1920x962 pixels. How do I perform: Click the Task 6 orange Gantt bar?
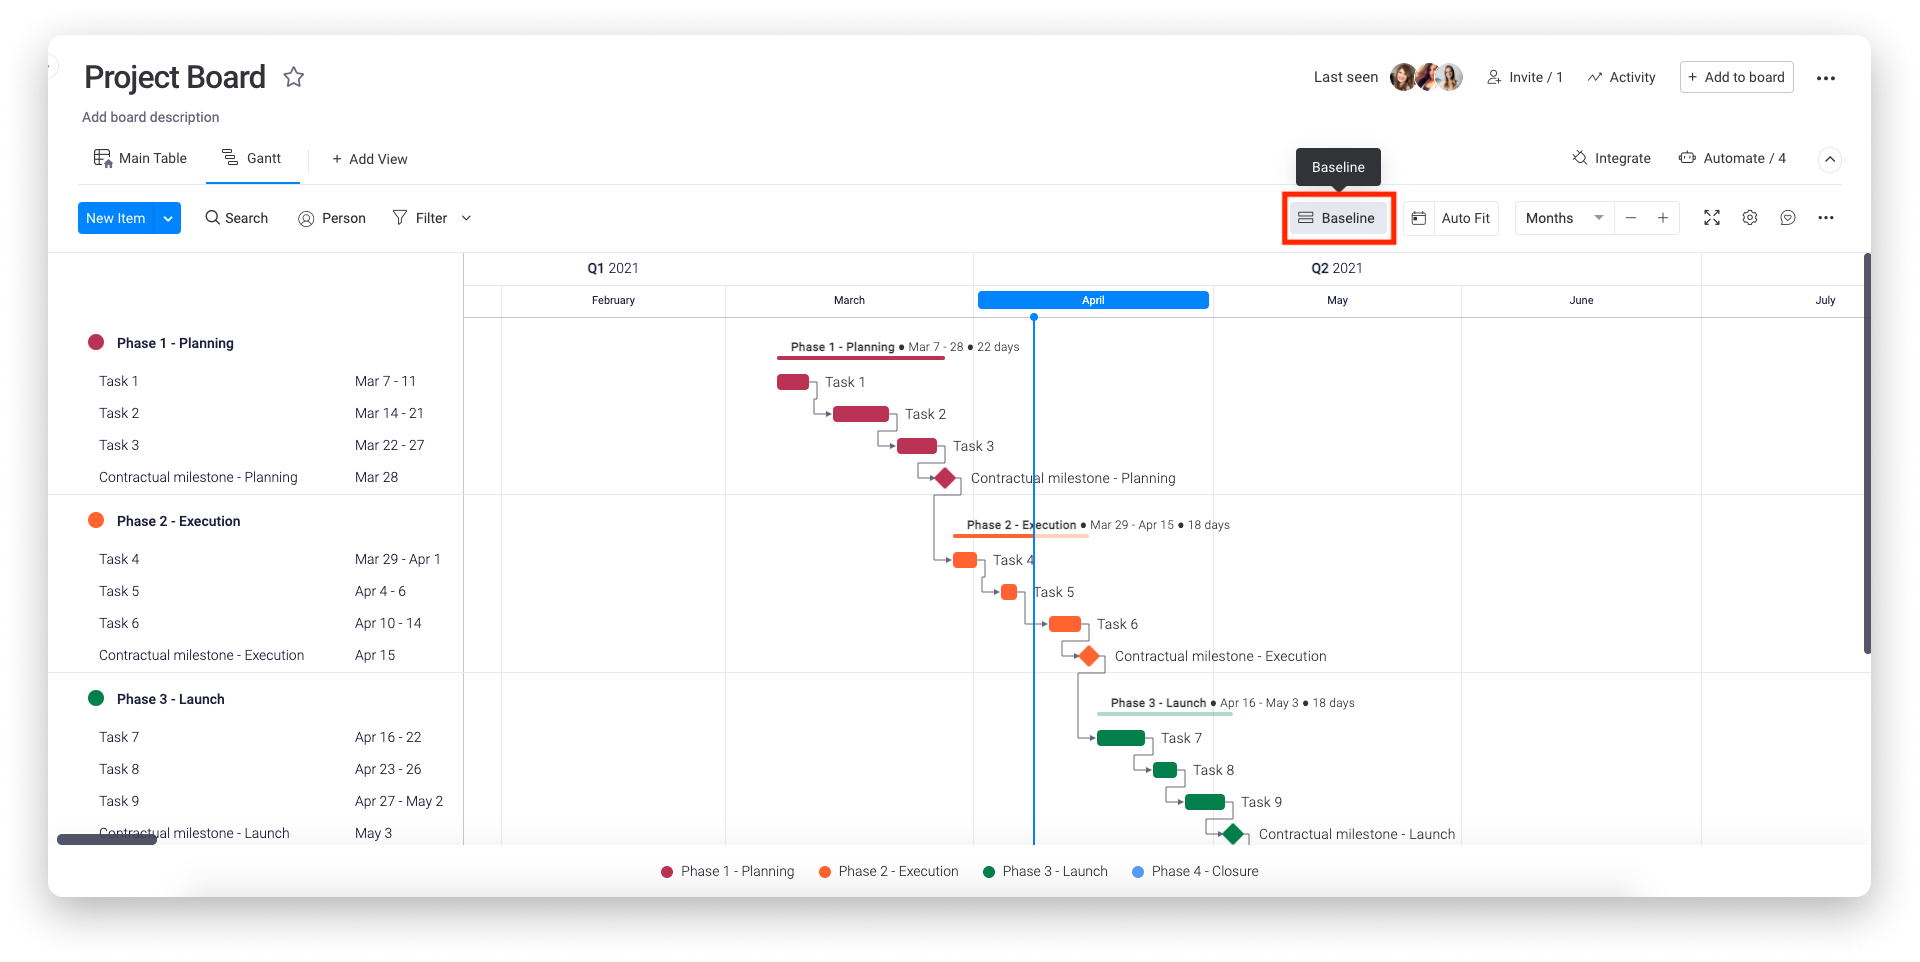1065,624
